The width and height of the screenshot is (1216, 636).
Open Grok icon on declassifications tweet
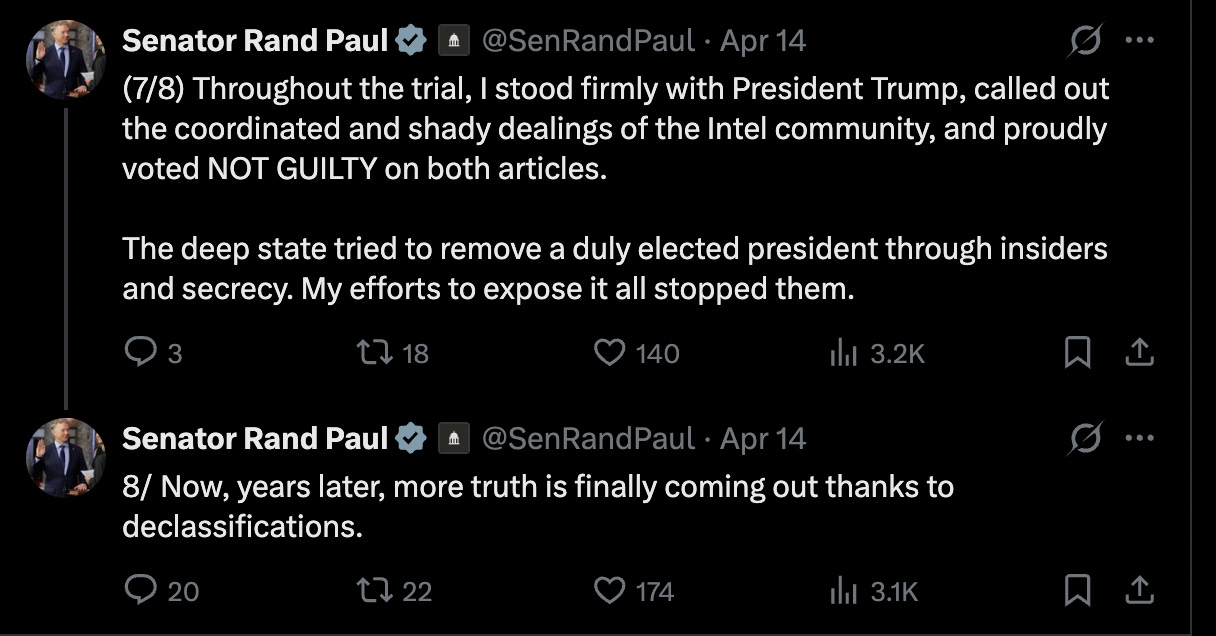point(1085,438)
